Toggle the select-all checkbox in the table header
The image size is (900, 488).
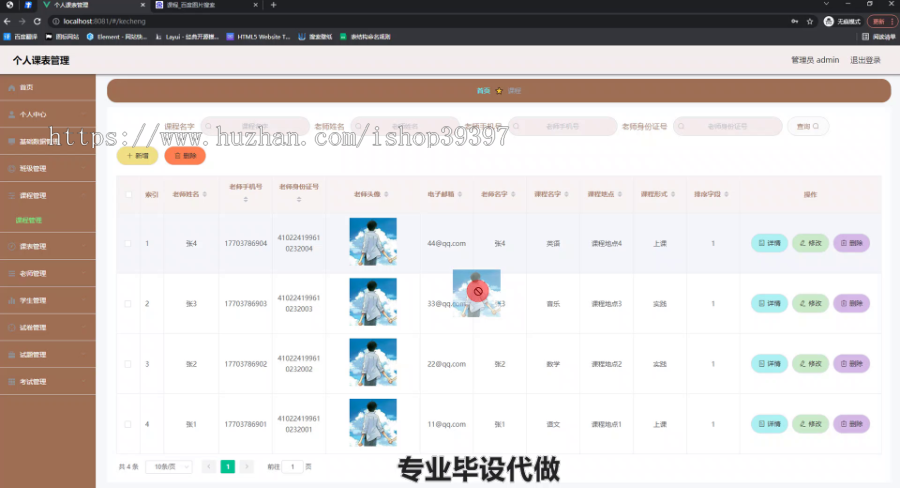click(x=128, y=194)
